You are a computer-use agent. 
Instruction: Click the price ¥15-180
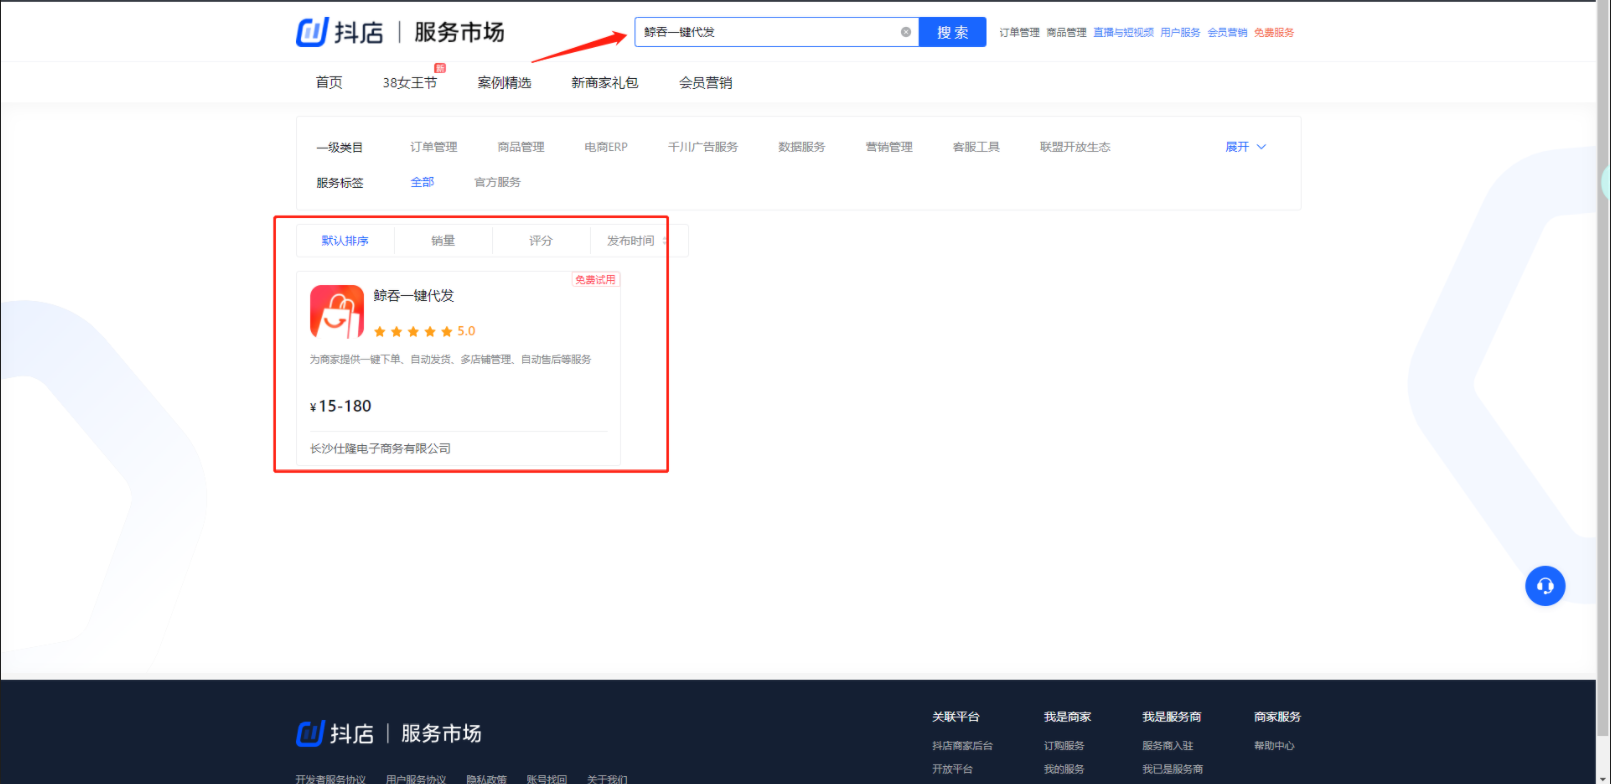coord(341,406)
